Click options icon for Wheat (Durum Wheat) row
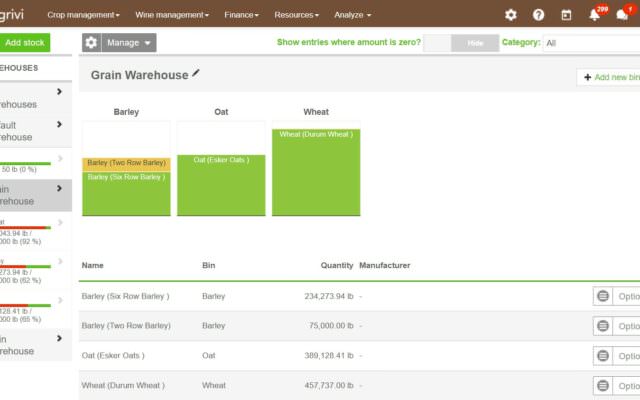Image resolution: width=640 pixels, height=400 pixels. (x=603, y=385)
